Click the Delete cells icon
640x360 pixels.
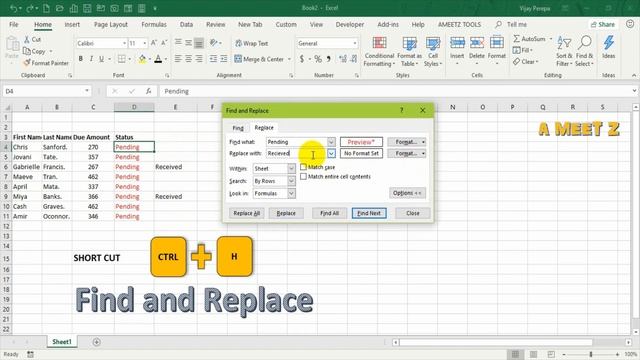click(477, 43)
